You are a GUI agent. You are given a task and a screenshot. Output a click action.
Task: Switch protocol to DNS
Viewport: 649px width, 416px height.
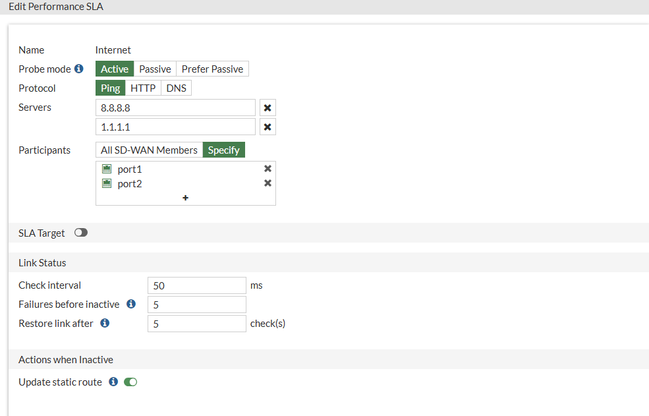point(176,88)
